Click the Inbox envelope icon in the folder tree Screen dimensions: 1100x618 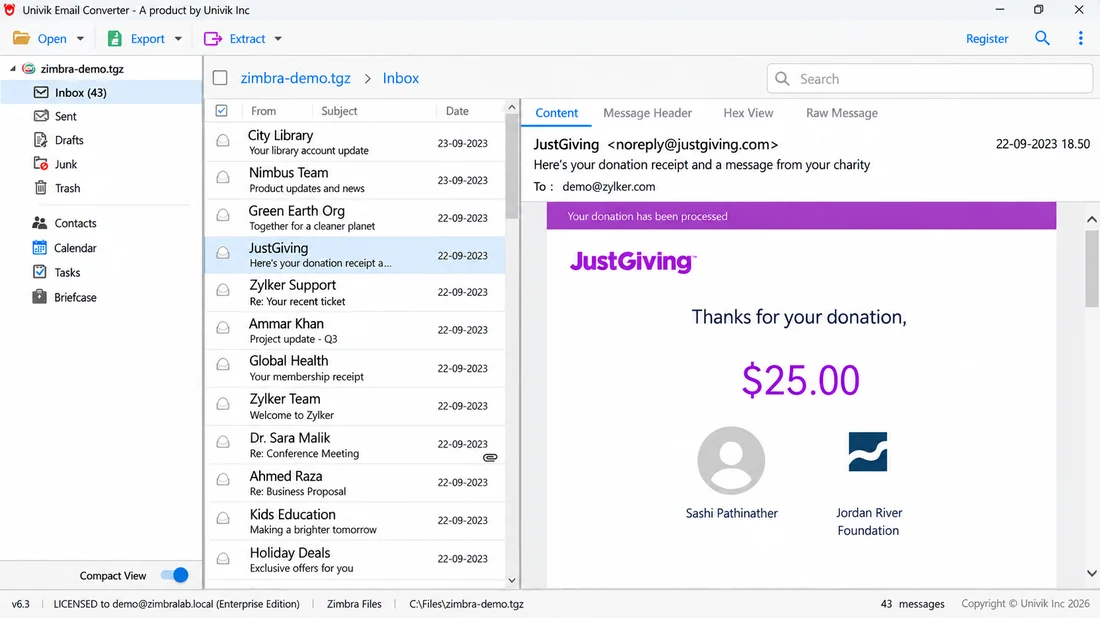(41, 92)
